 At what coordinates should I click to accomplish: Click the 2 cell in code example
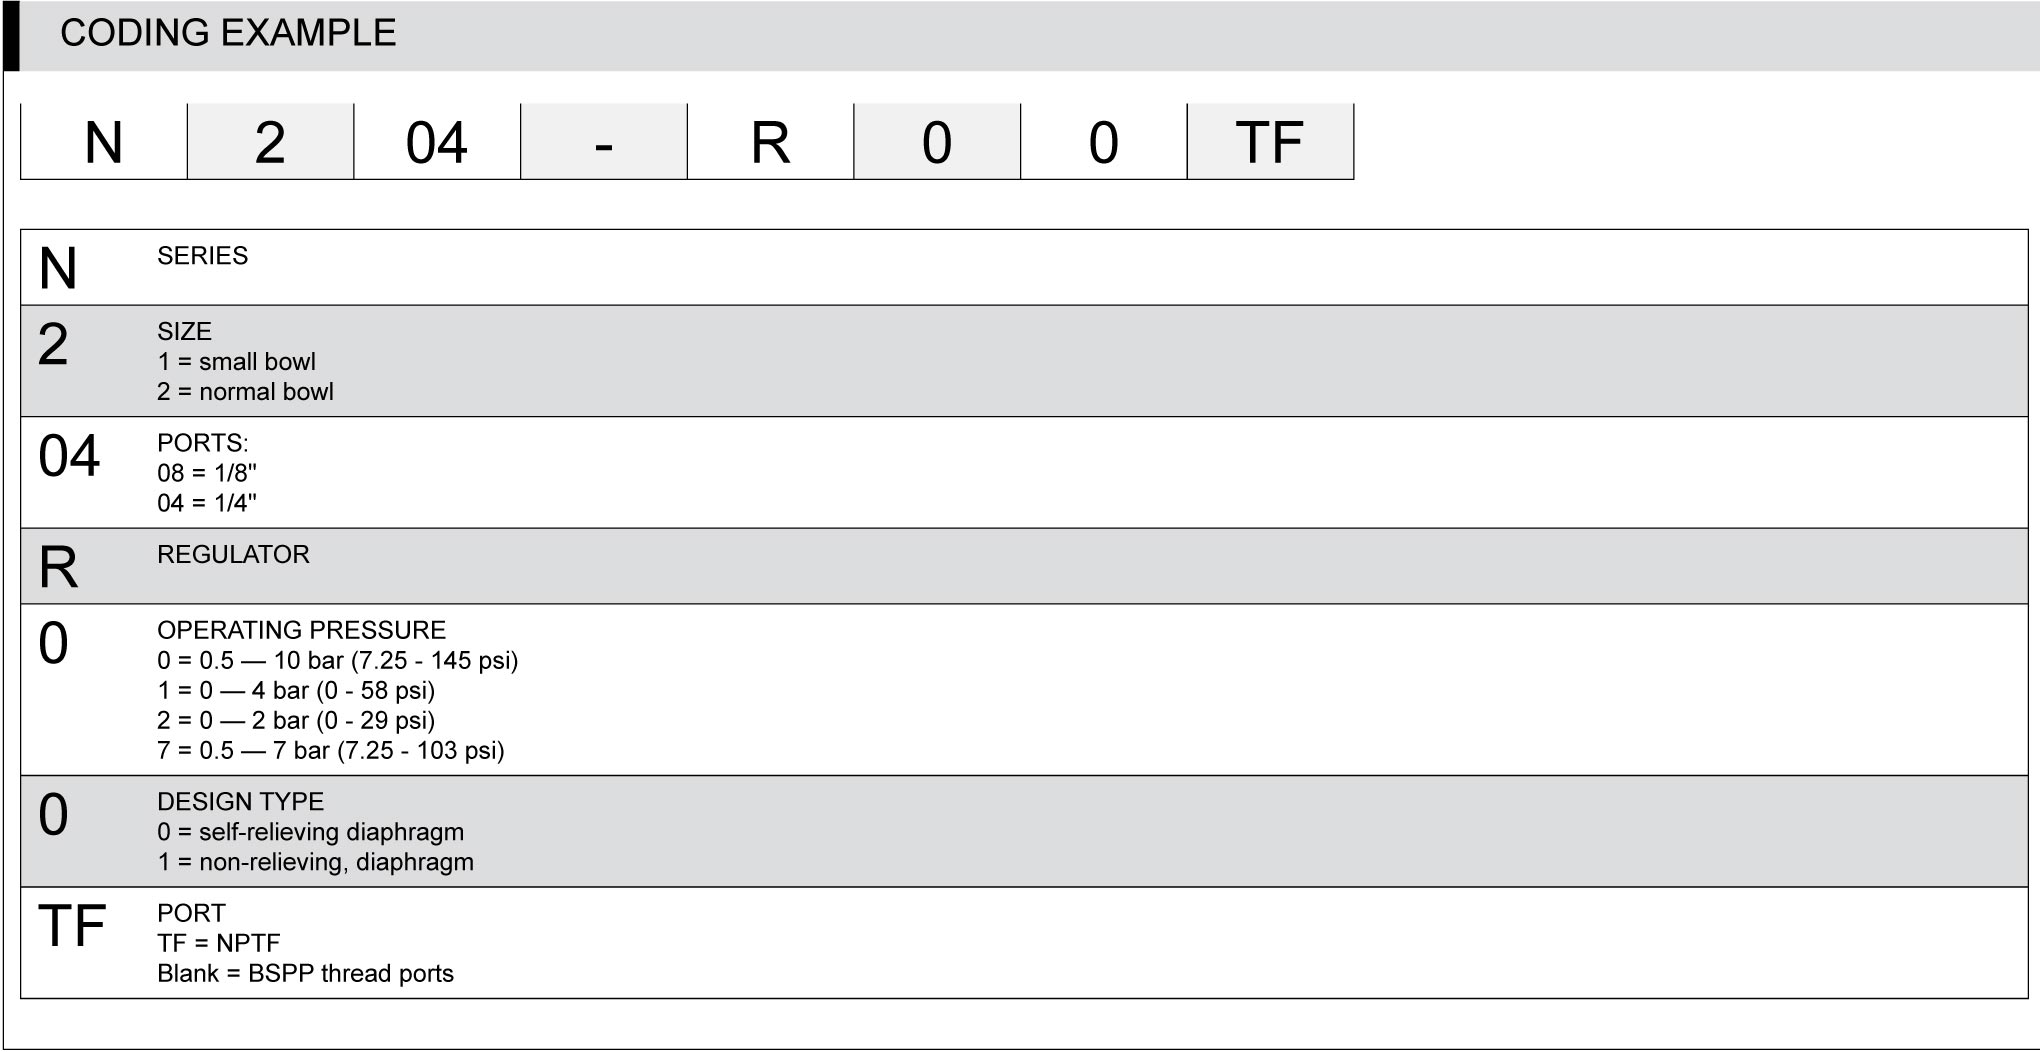270,142
